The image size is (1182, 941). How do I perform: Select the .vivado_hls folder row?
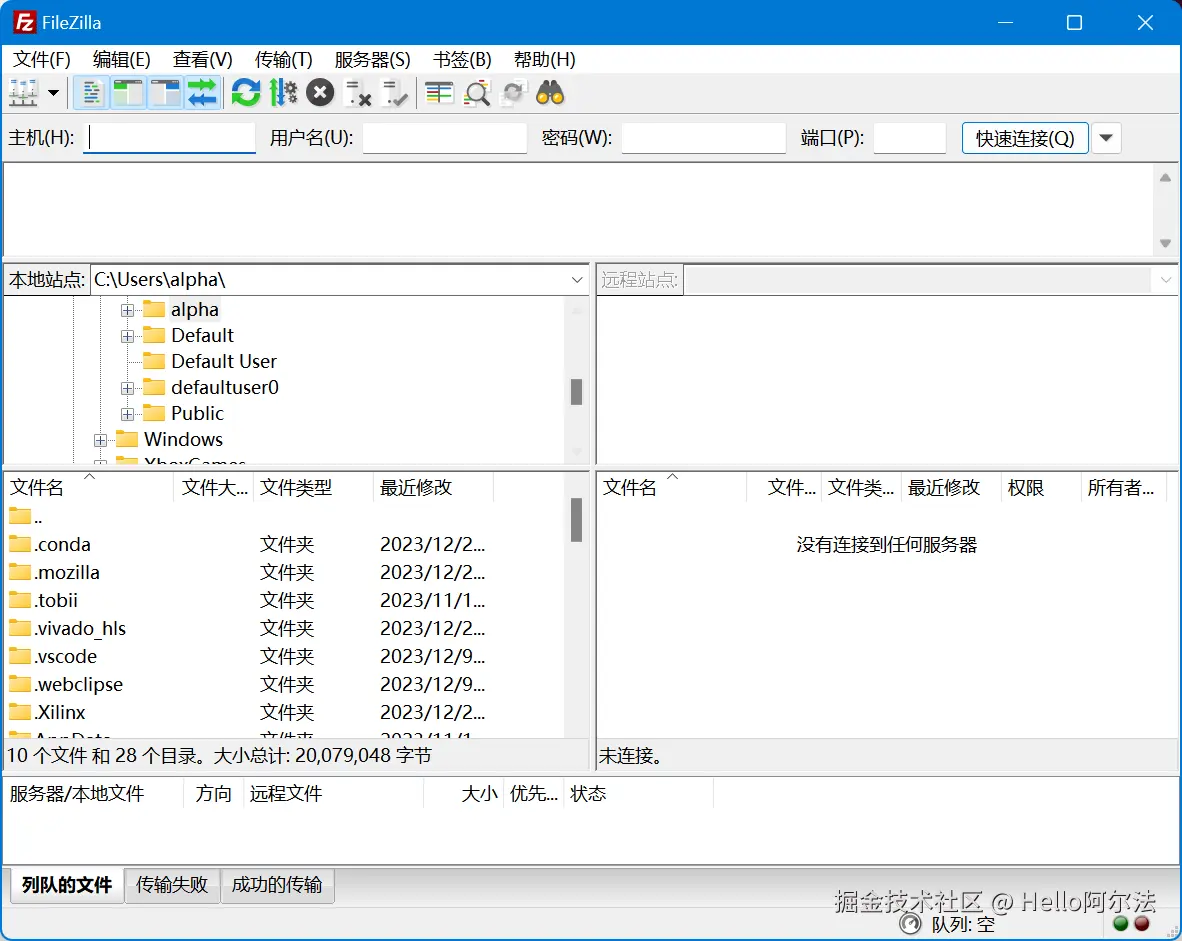pos(285,628)
